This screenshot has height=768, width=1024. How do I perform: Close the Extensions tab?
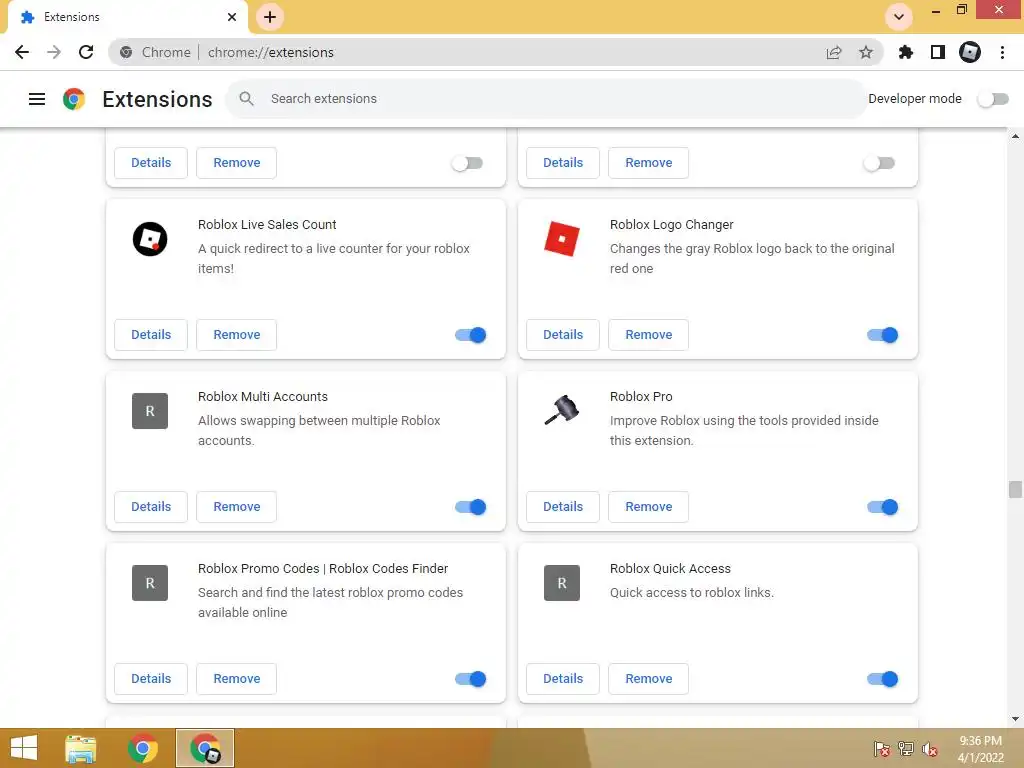232,17
